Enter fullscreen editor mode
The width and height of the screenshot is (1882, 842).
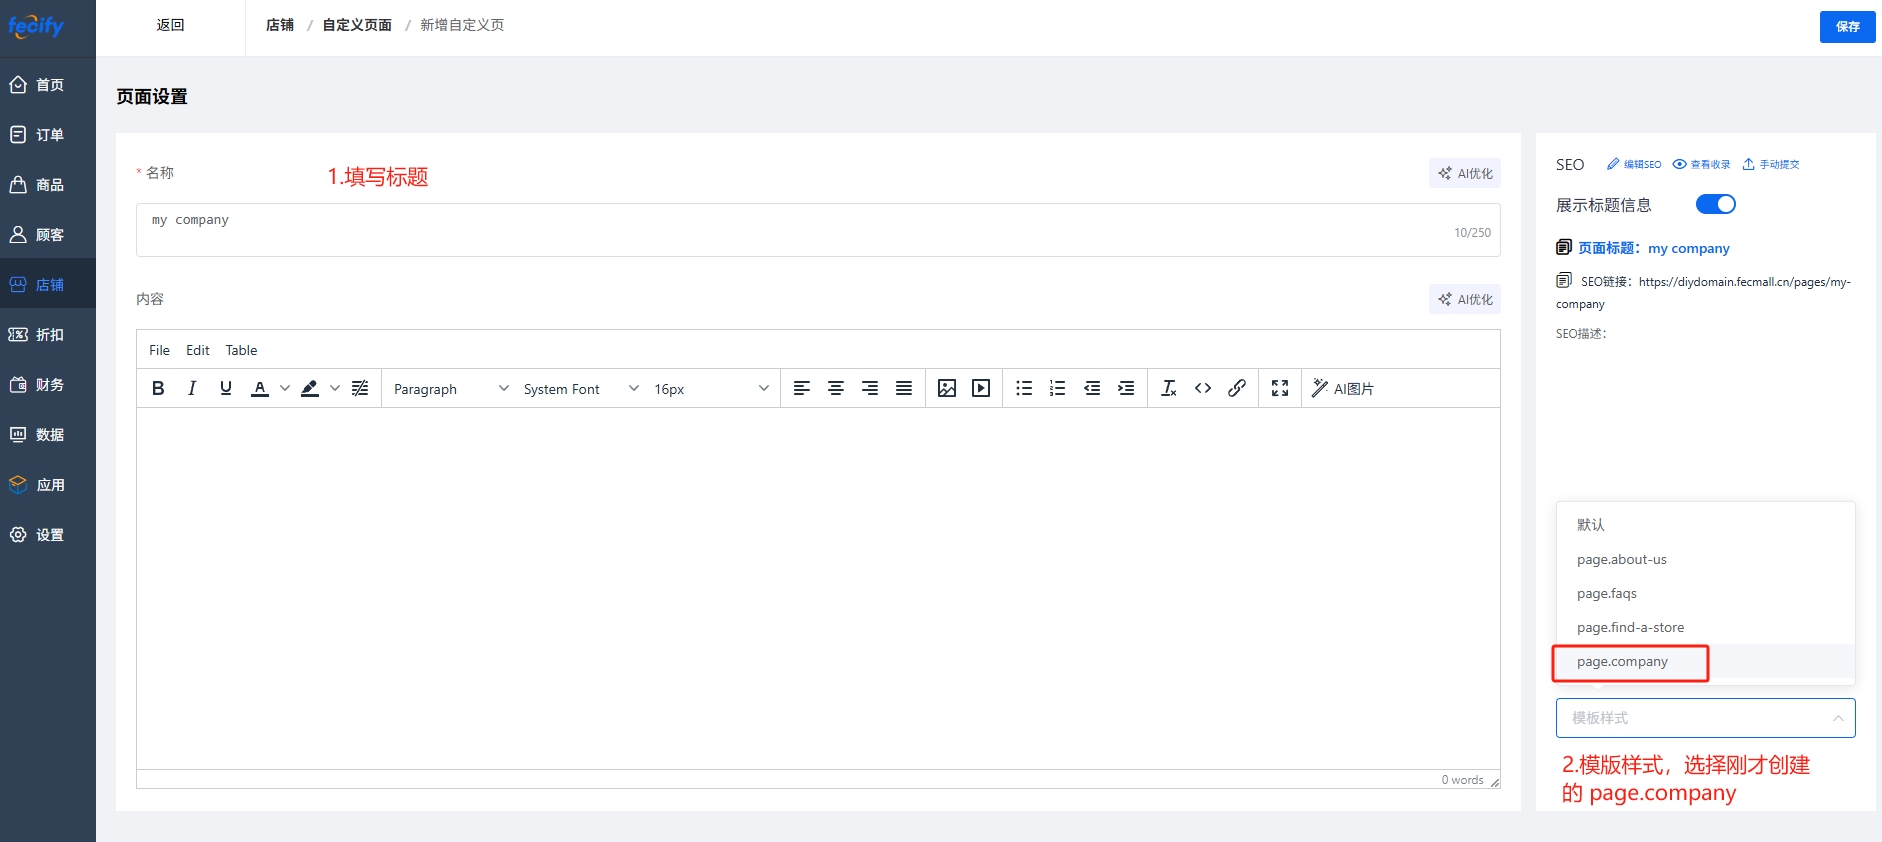1279,388
